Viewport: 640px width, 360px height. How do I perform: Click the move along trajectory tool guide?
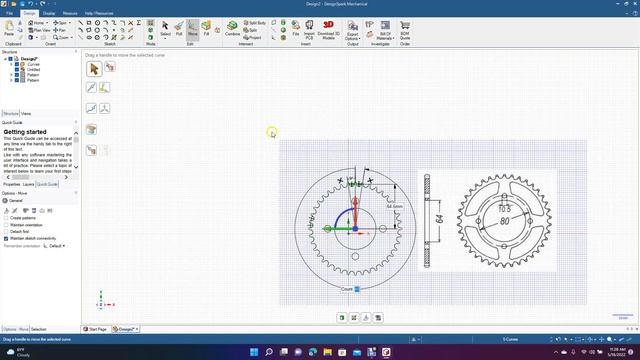click(x=91, y=108)
